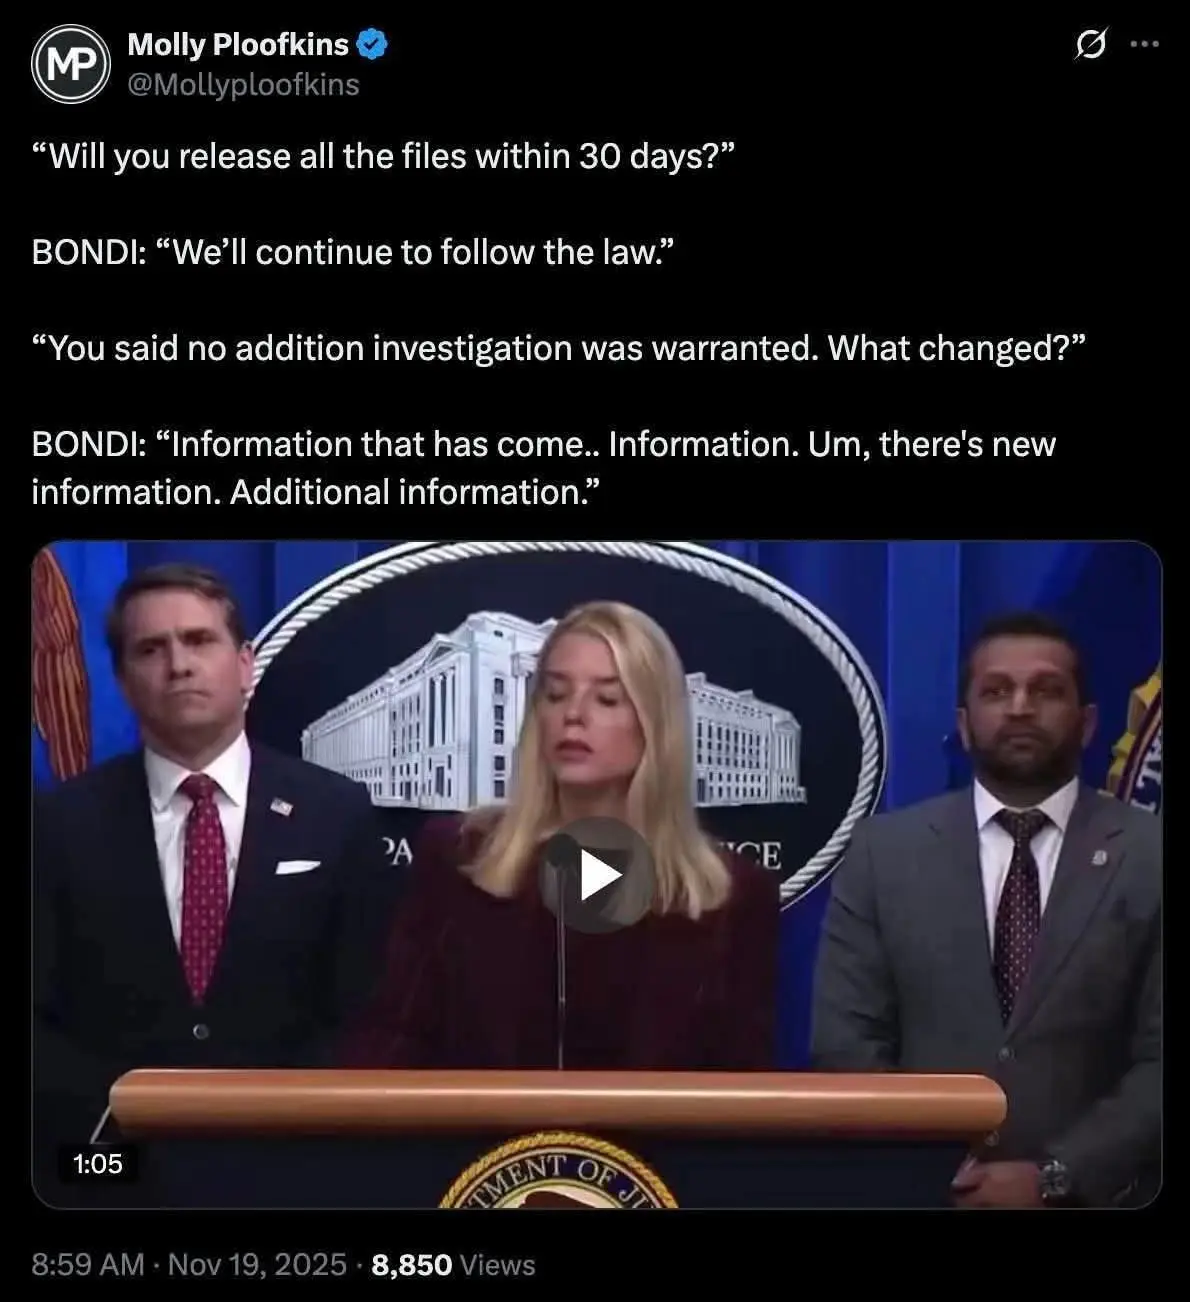Open the MP profile avatar
This screenshot has height=1302, width=1190.
coord(70,64)
